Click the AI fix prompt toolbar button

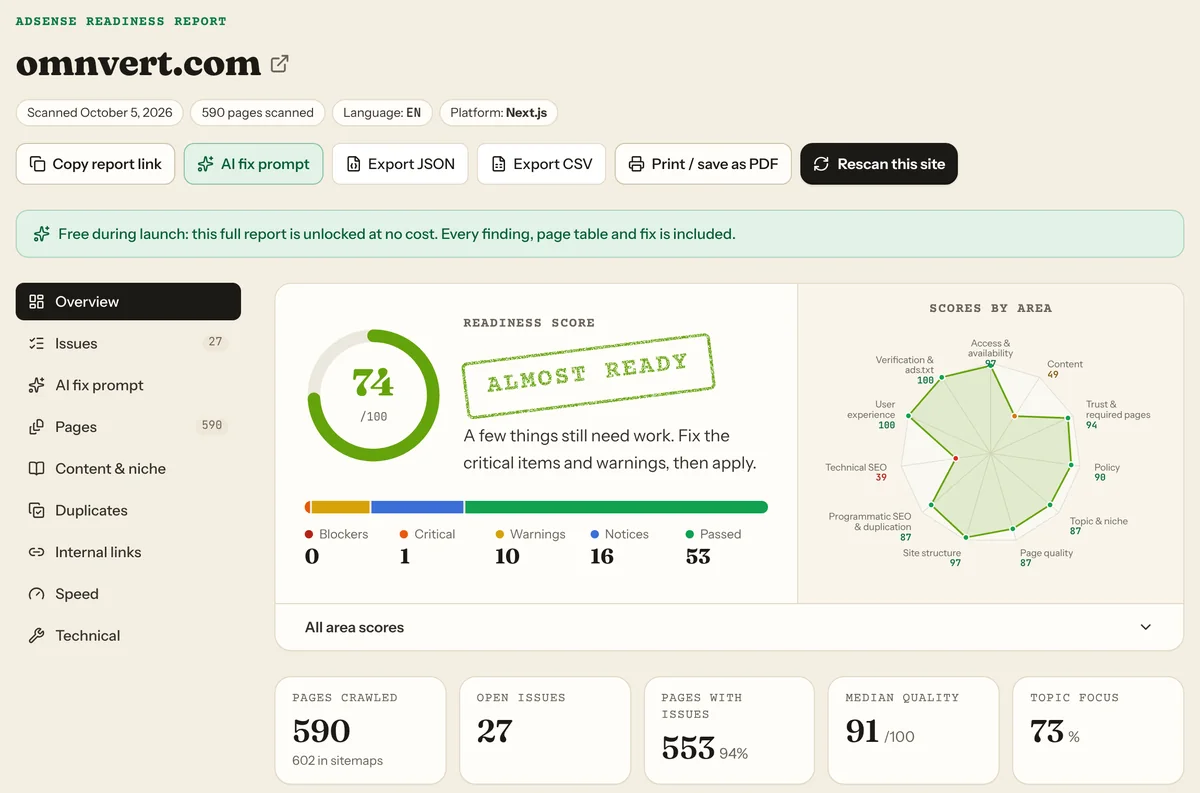click(x=254, y=164)
